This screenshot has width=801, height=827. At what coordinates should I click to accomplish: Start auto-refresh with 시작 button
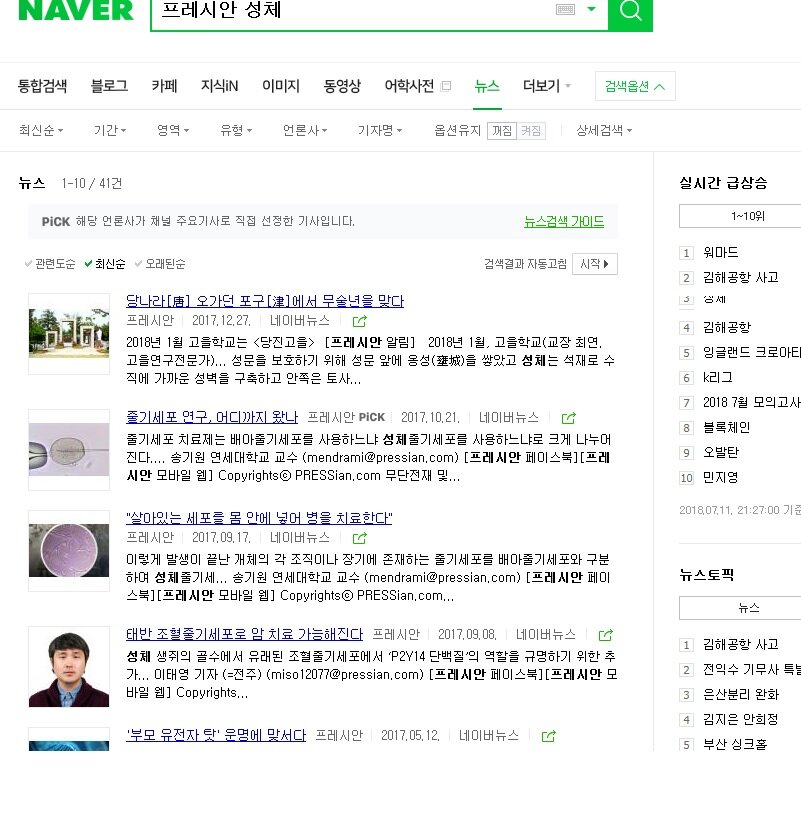point(595,264)
